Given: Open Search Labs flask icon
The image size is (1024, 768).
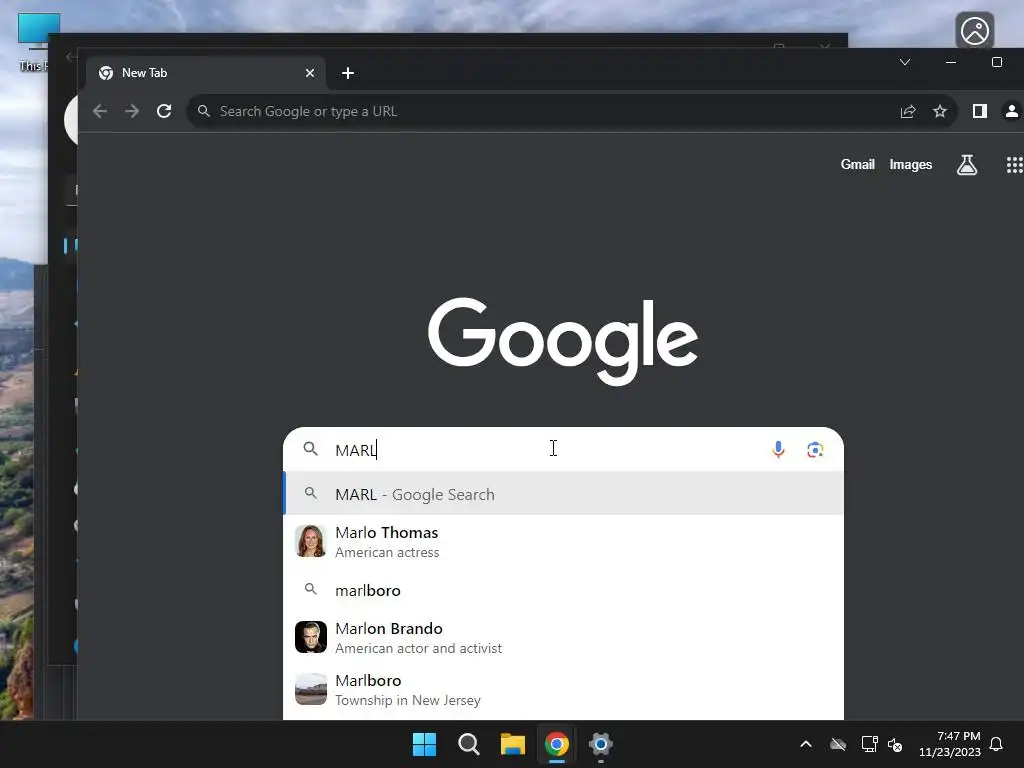Looking at the screenshot, I should (967, 165).
